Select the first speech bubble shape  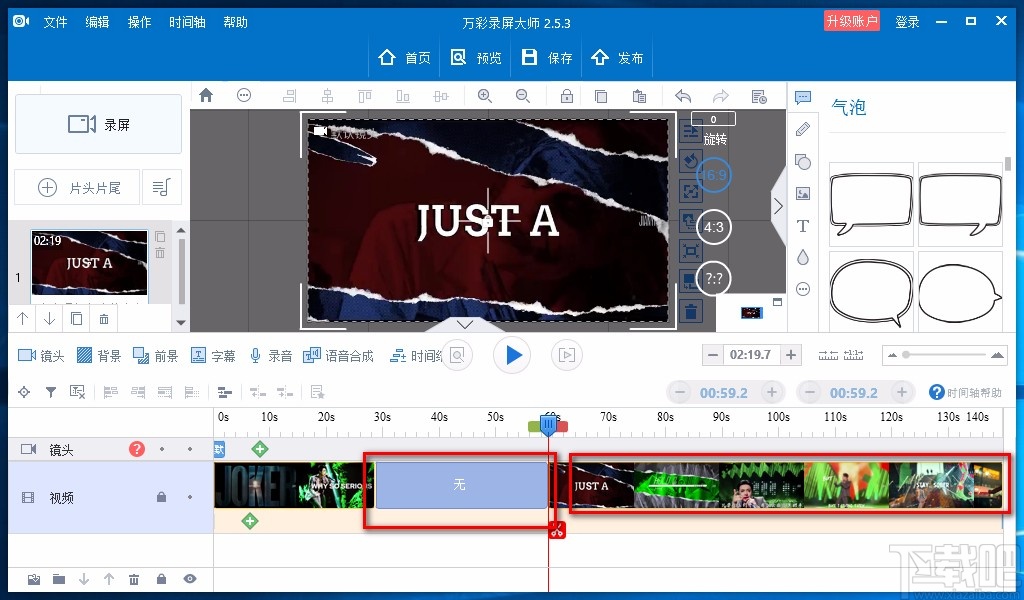(871, 204)
